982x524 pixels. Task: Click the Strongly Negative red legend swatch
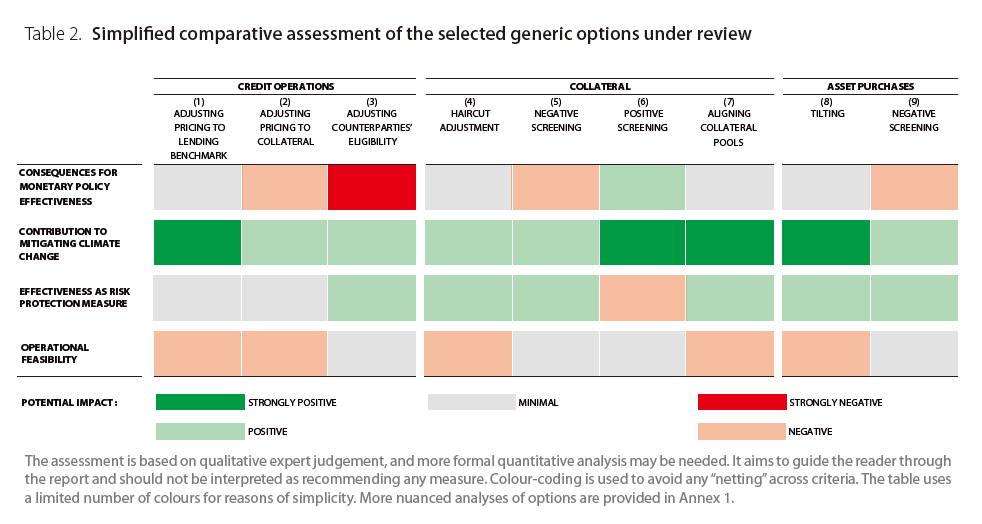[742, 402]
